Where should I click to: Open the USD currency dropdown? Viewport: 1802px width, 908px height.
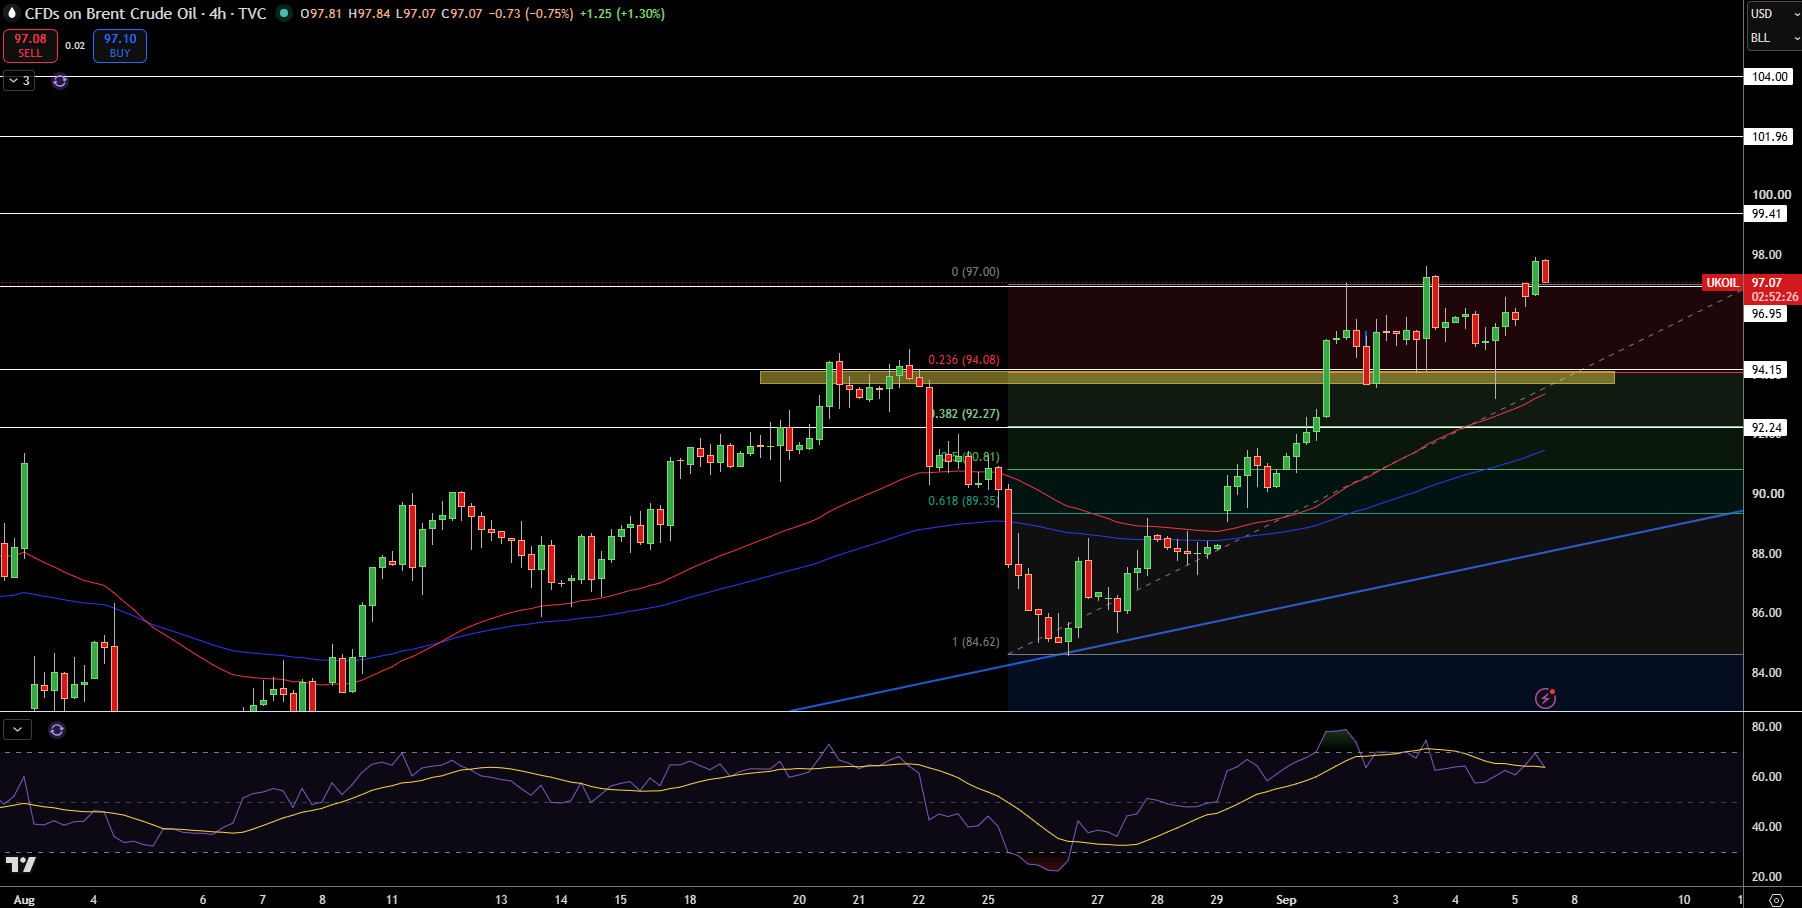click(1773, 14)
